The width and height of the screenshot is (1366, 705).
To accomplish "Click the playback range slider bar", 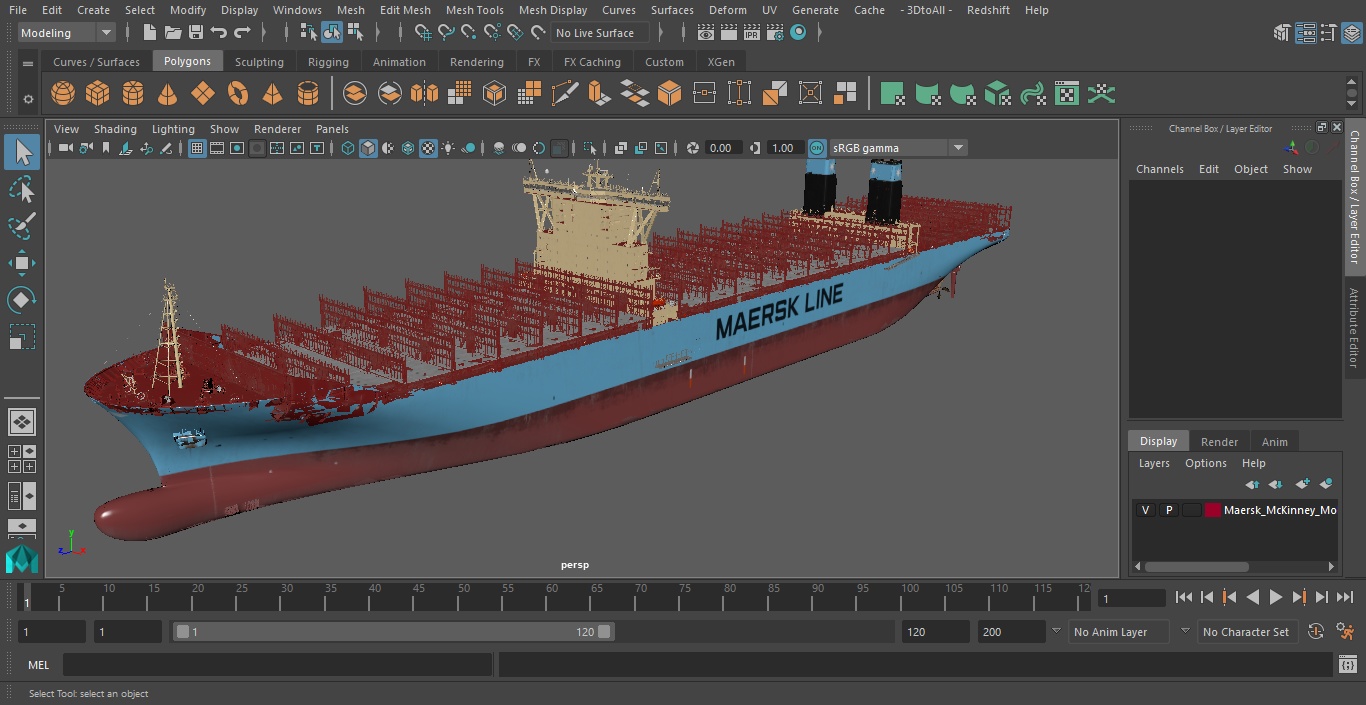I will pos(394,632).
